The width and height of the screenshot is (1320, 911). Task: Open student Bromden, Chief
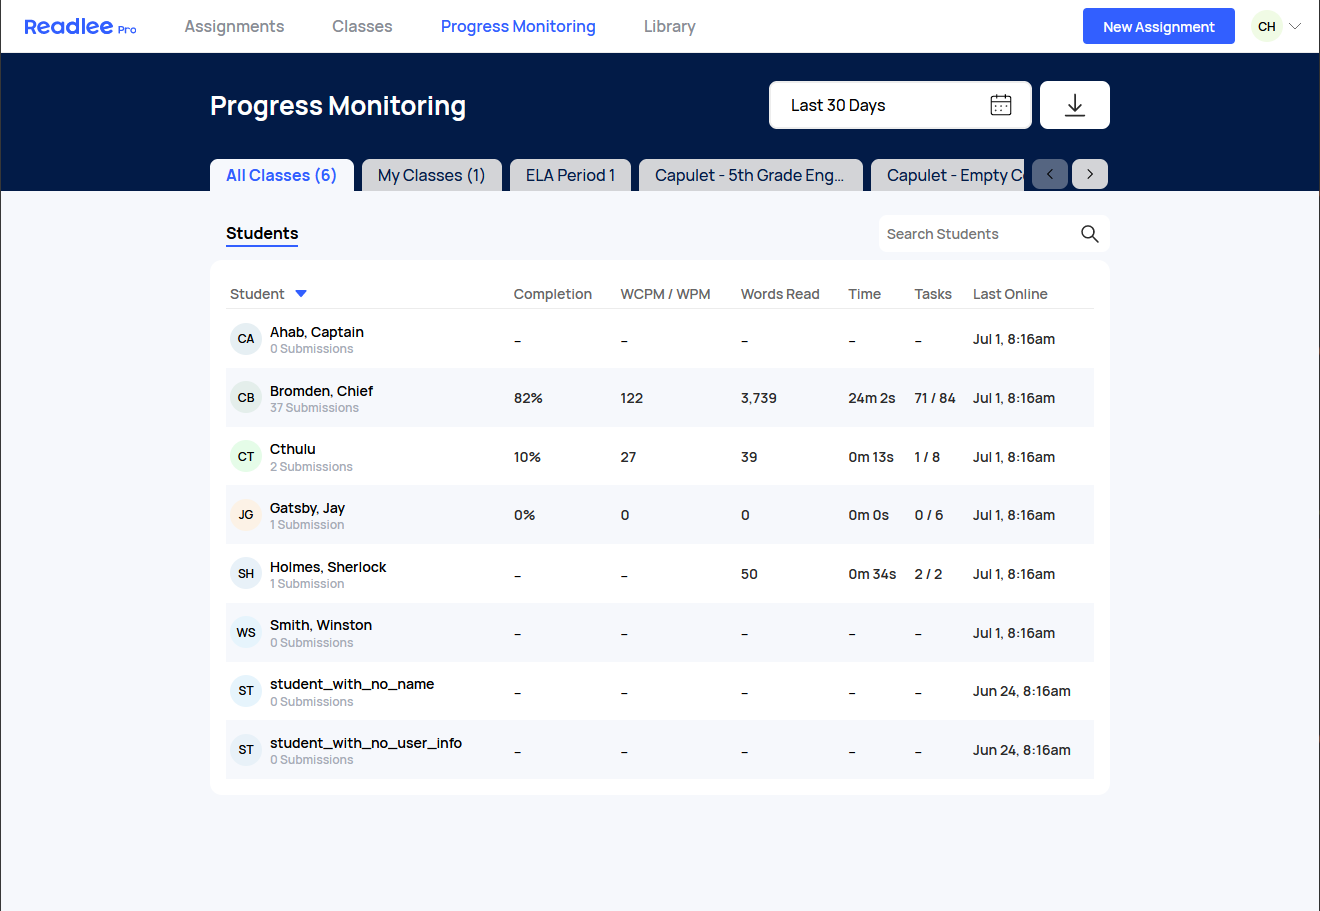click(321, 391)
